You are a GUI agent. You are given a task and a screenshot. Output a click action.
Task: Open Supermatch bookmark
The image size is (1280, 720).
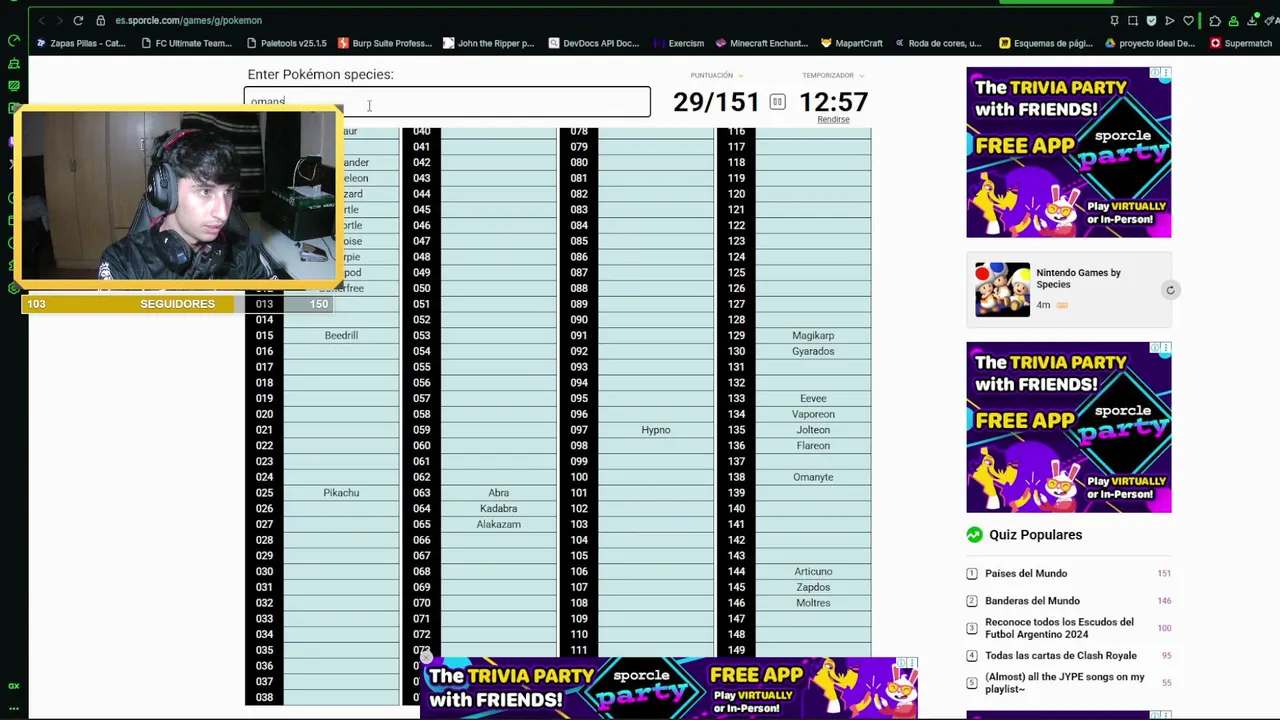click(x=1241, y=43)
